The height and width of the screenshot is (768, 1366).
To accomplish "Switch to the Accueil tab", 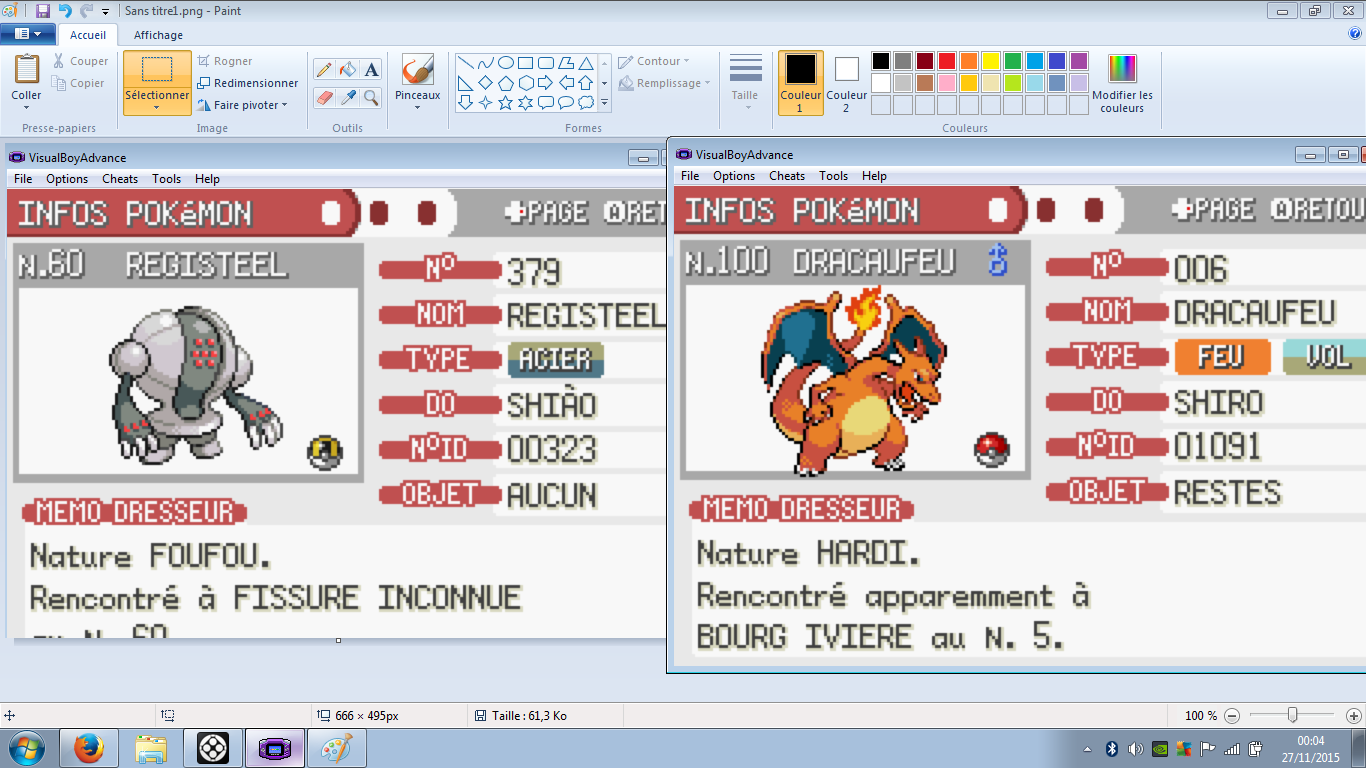I will 88,35.
